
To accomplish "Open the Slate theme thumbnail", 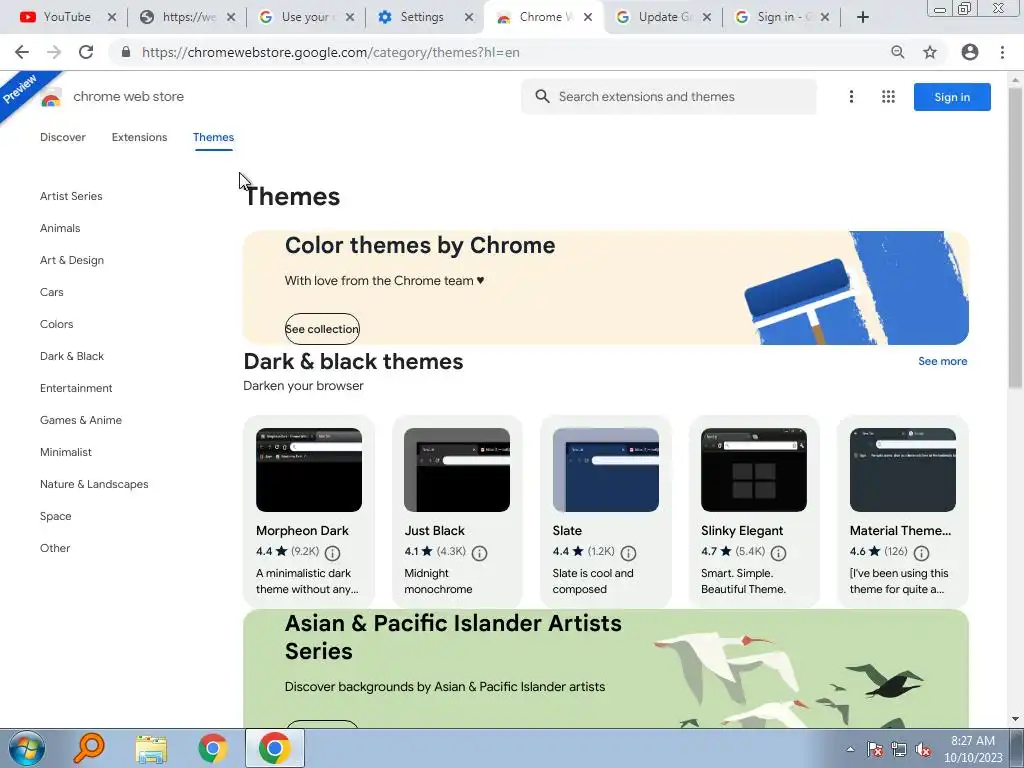I will (x=605, y=470).
